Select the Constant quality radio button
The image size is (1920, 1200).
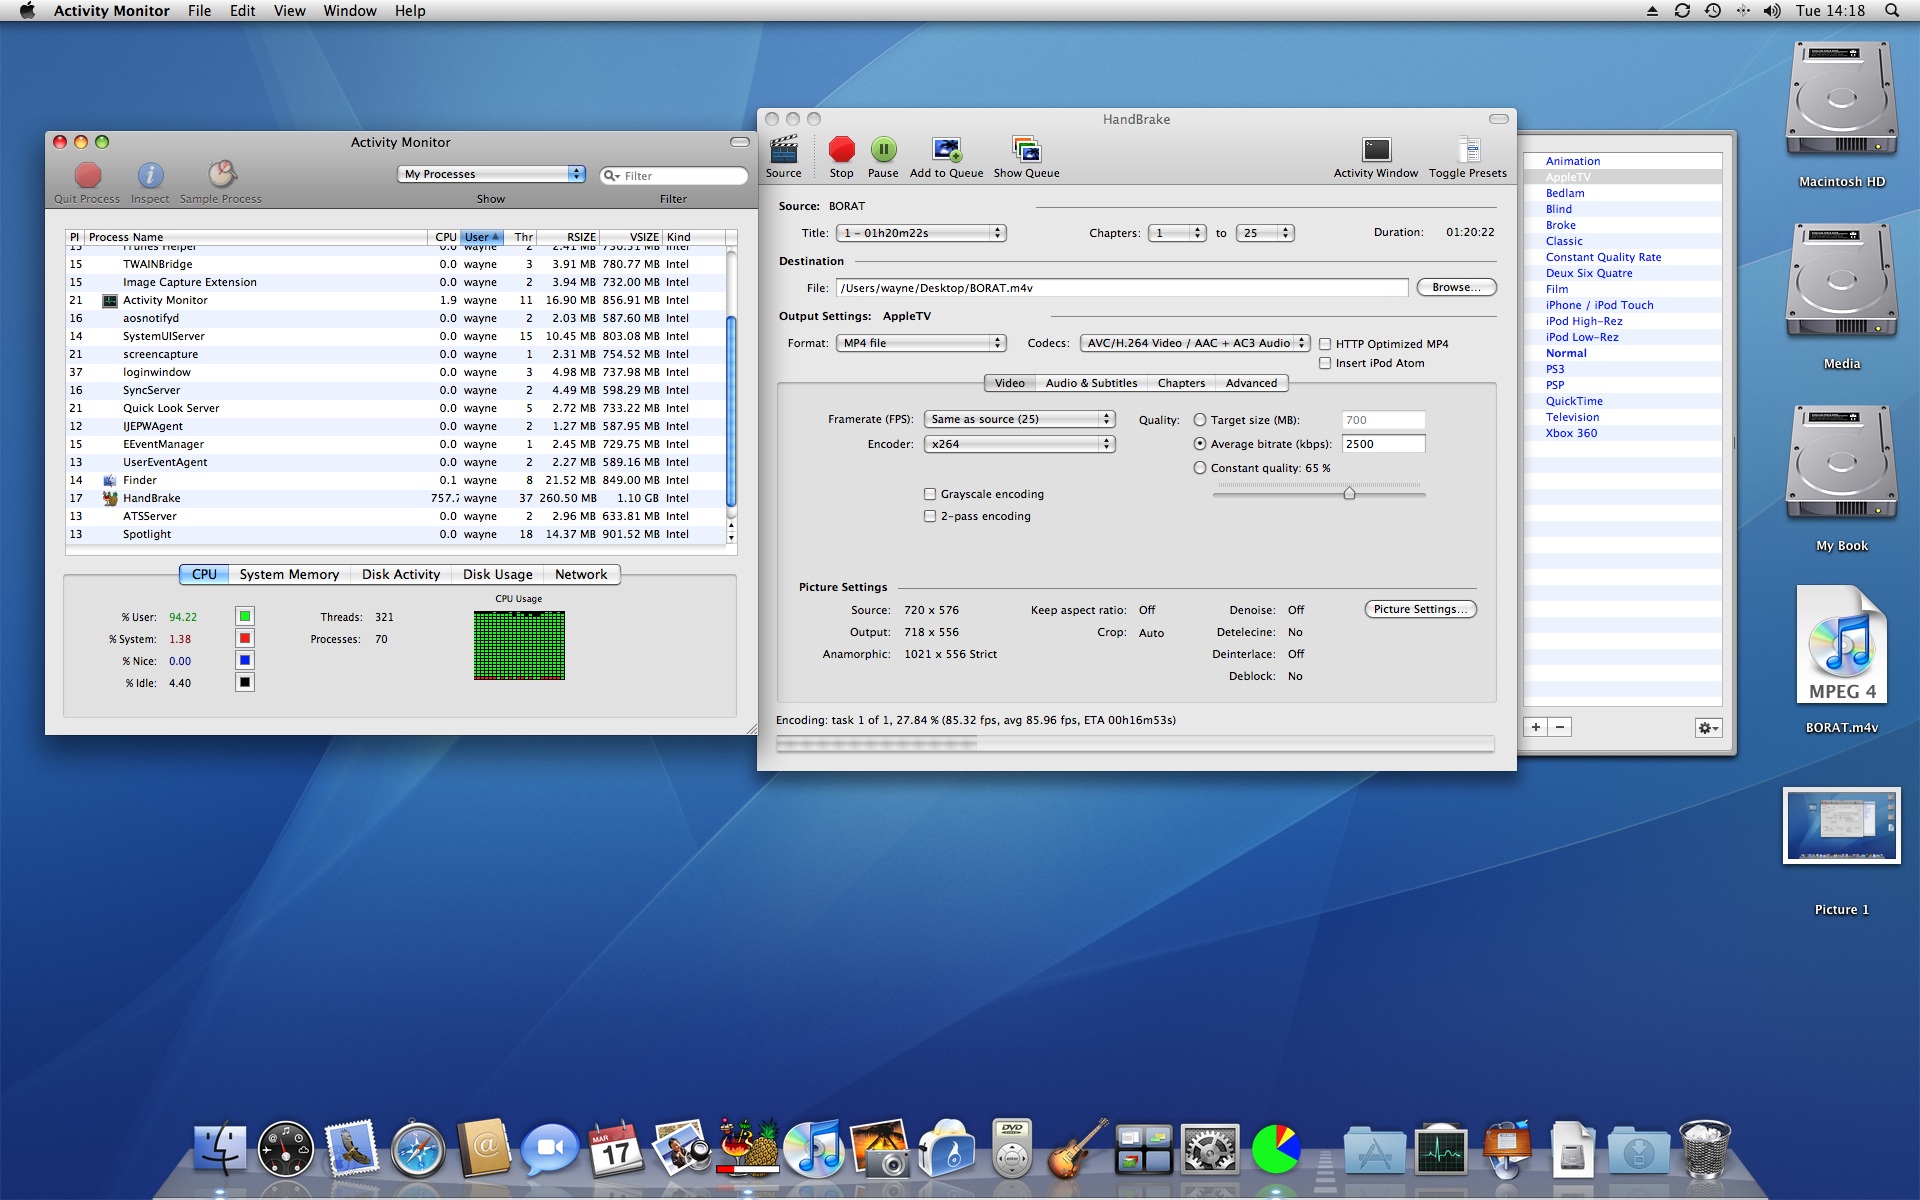pos(1200,468)
